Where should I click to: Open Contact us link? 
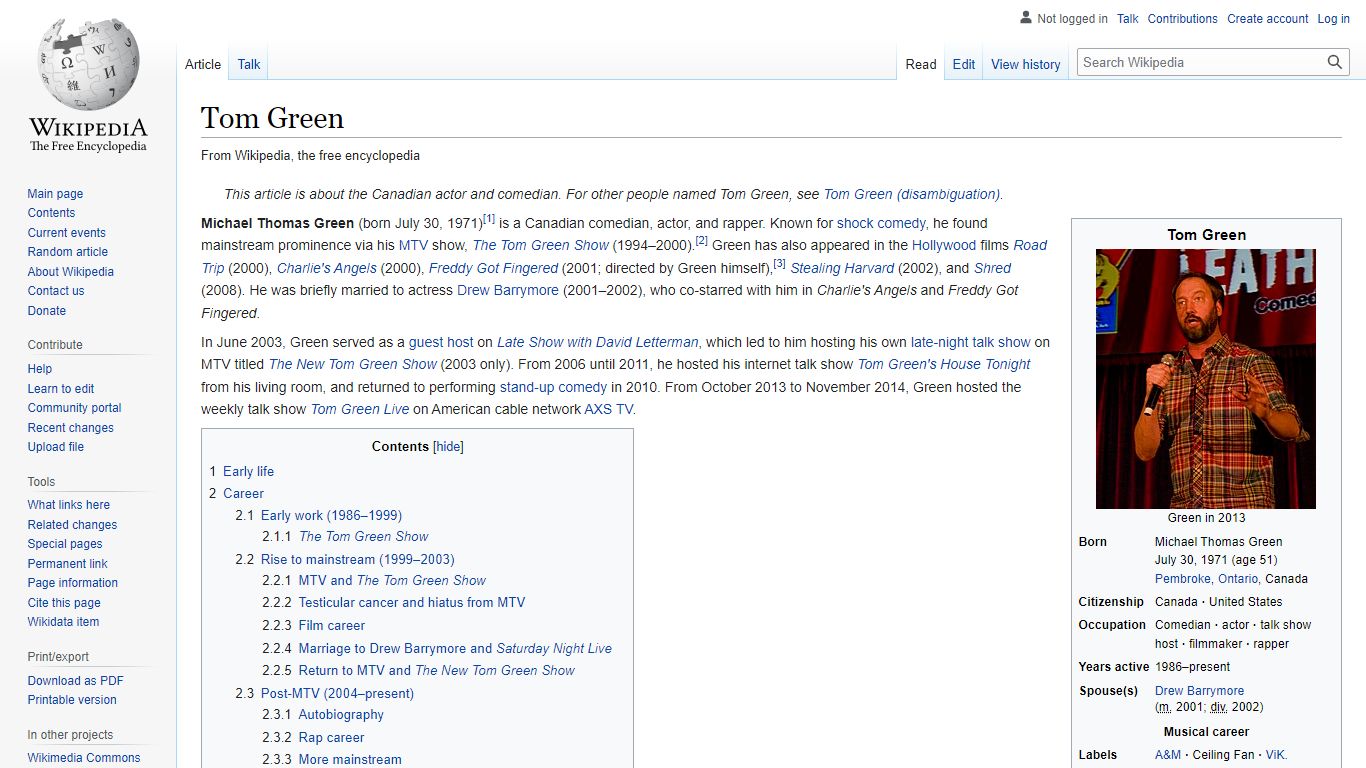point(56,291)
